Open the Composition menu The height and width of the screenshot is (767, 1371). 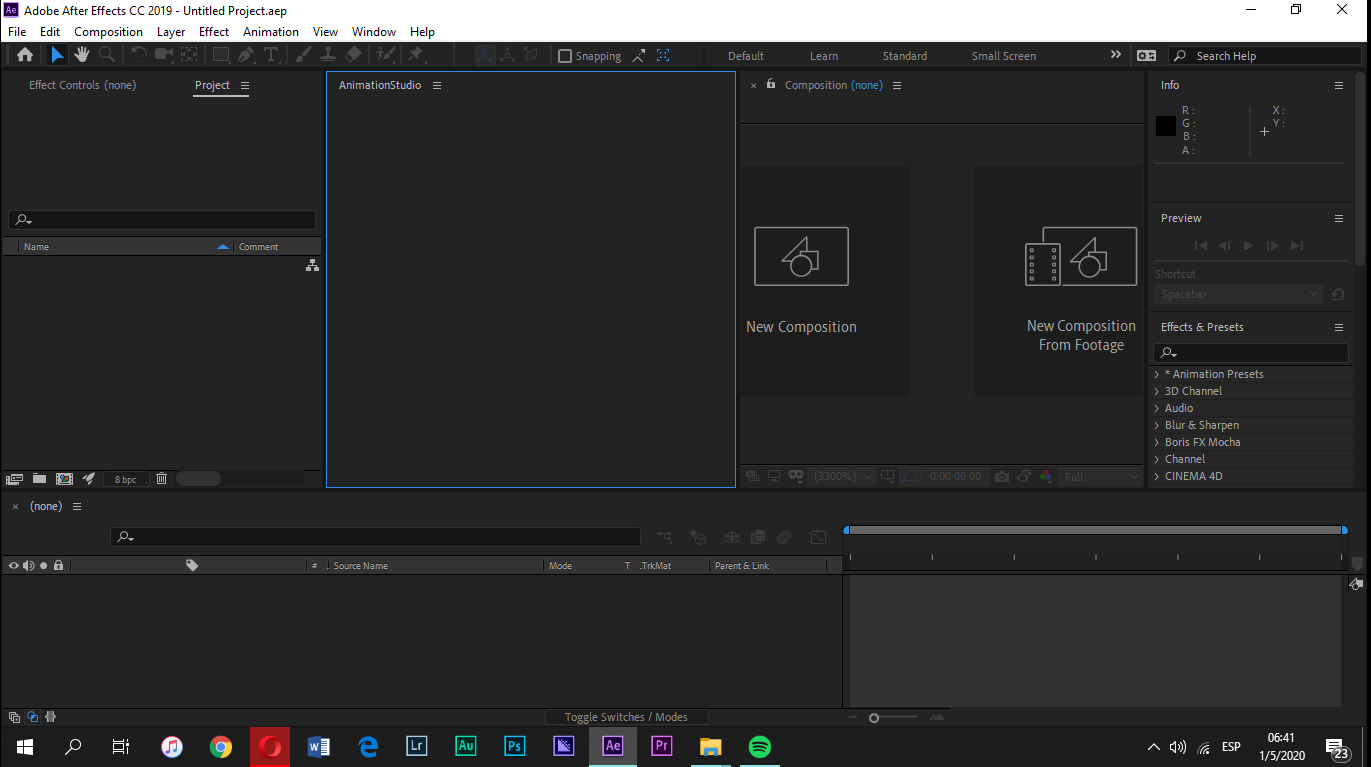click(108, 31)
